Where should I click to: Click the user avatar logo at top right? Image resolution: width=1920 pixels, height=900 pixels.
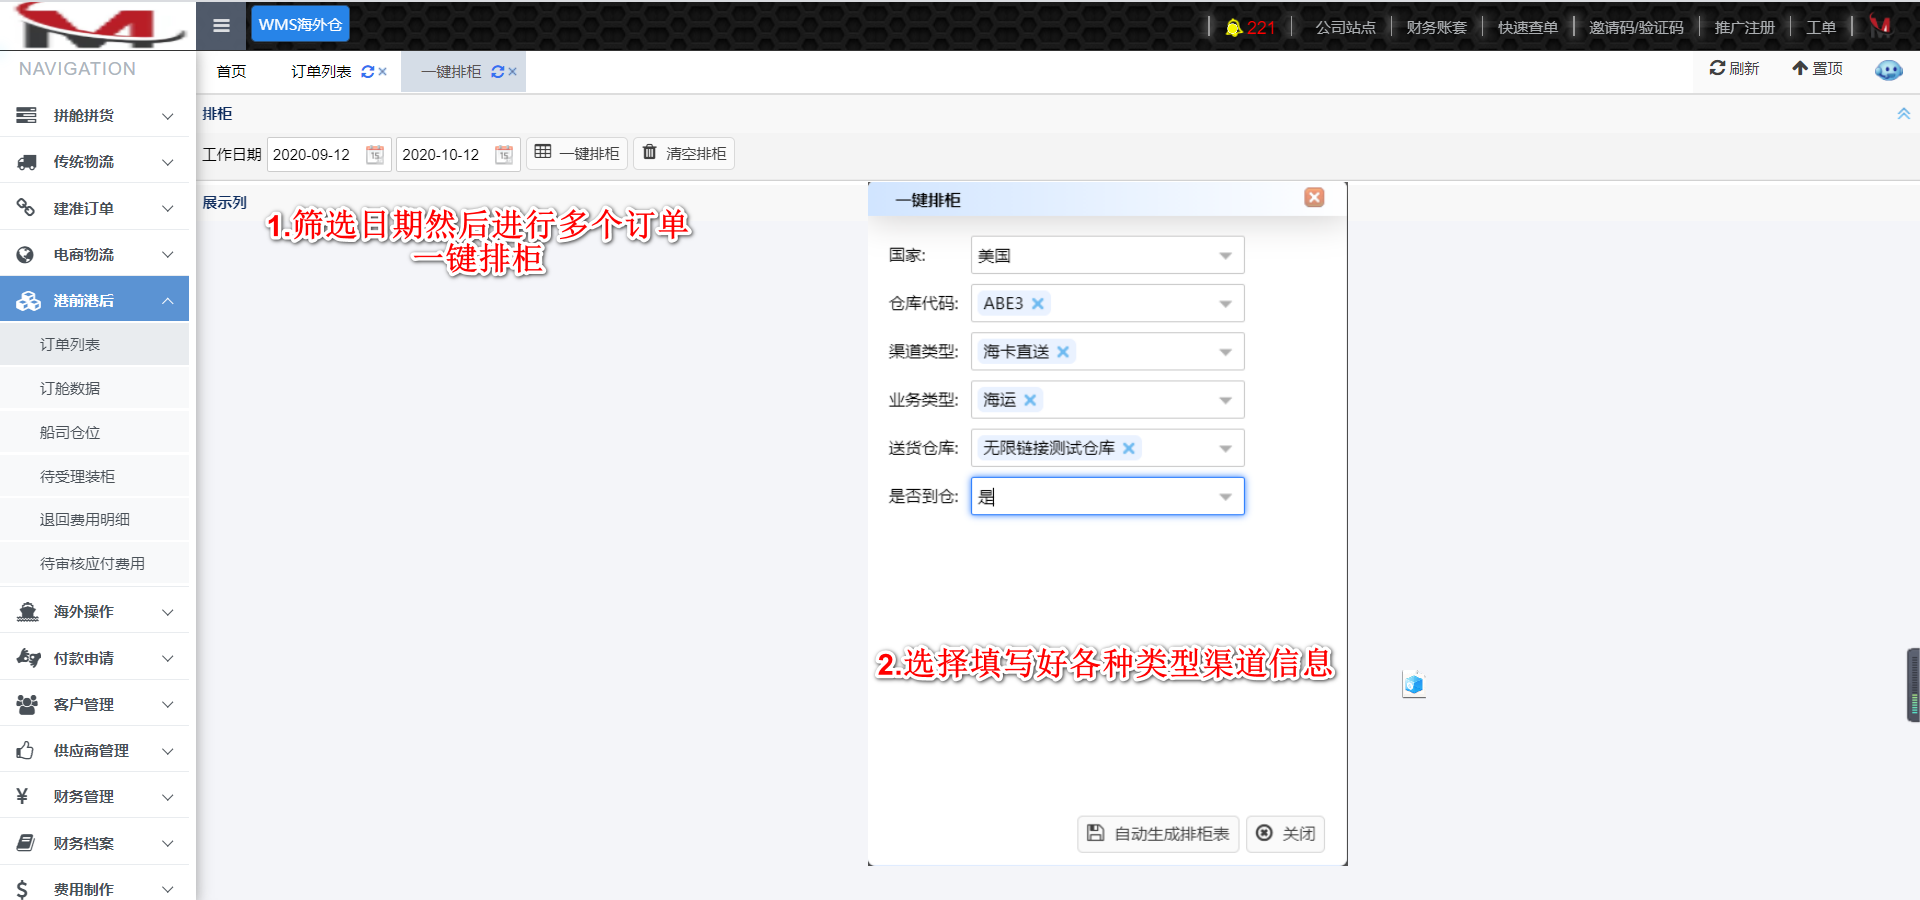[x=1880, y=26]
